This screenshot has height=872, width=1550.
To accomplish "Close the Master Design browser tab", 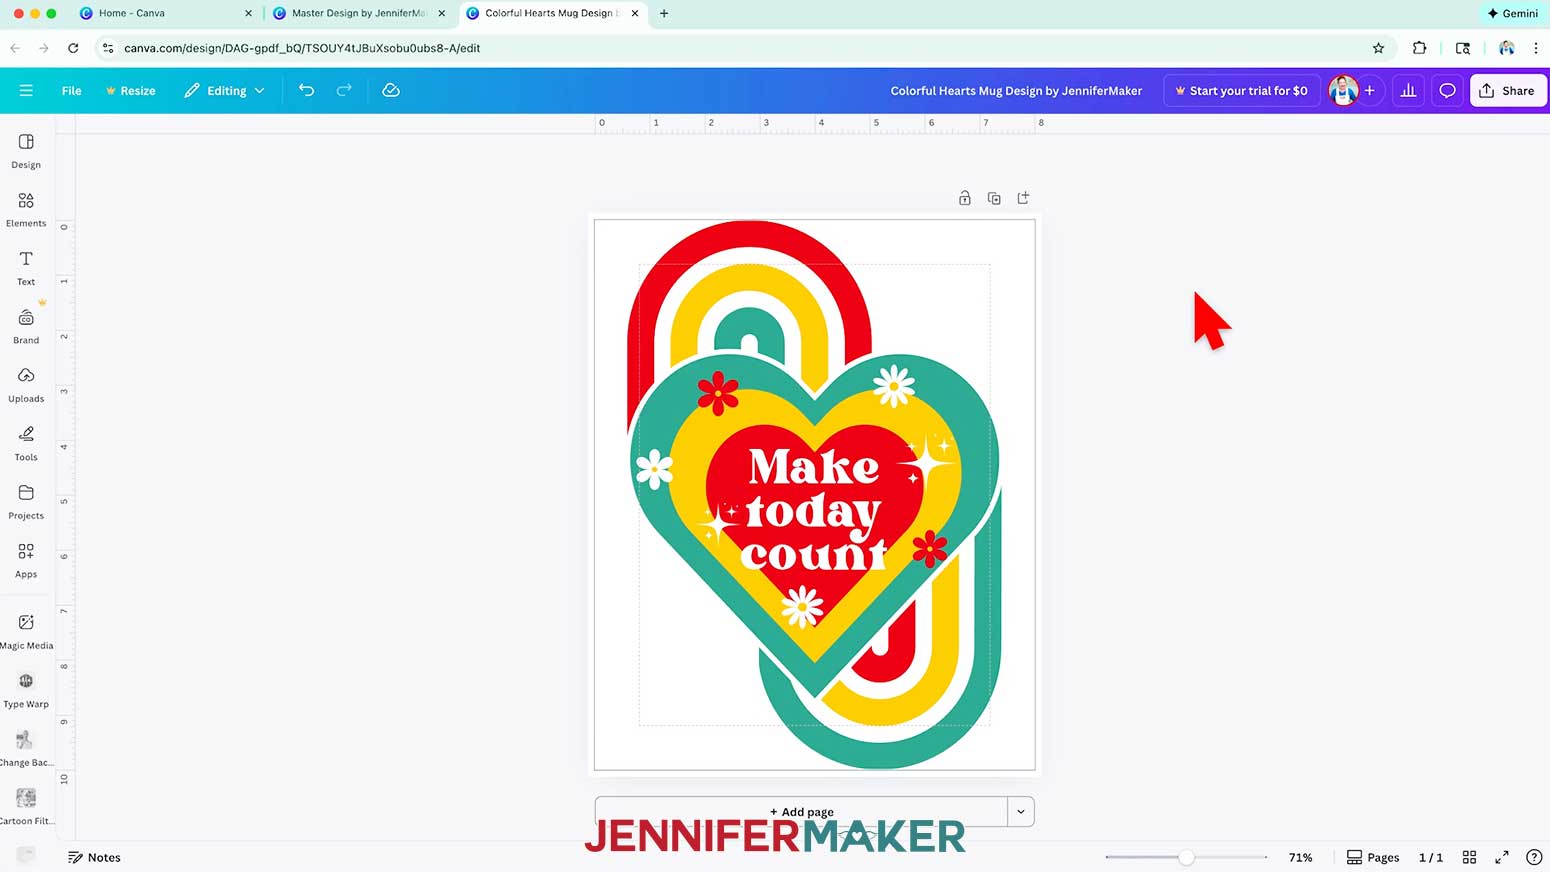I will point(442,13).
